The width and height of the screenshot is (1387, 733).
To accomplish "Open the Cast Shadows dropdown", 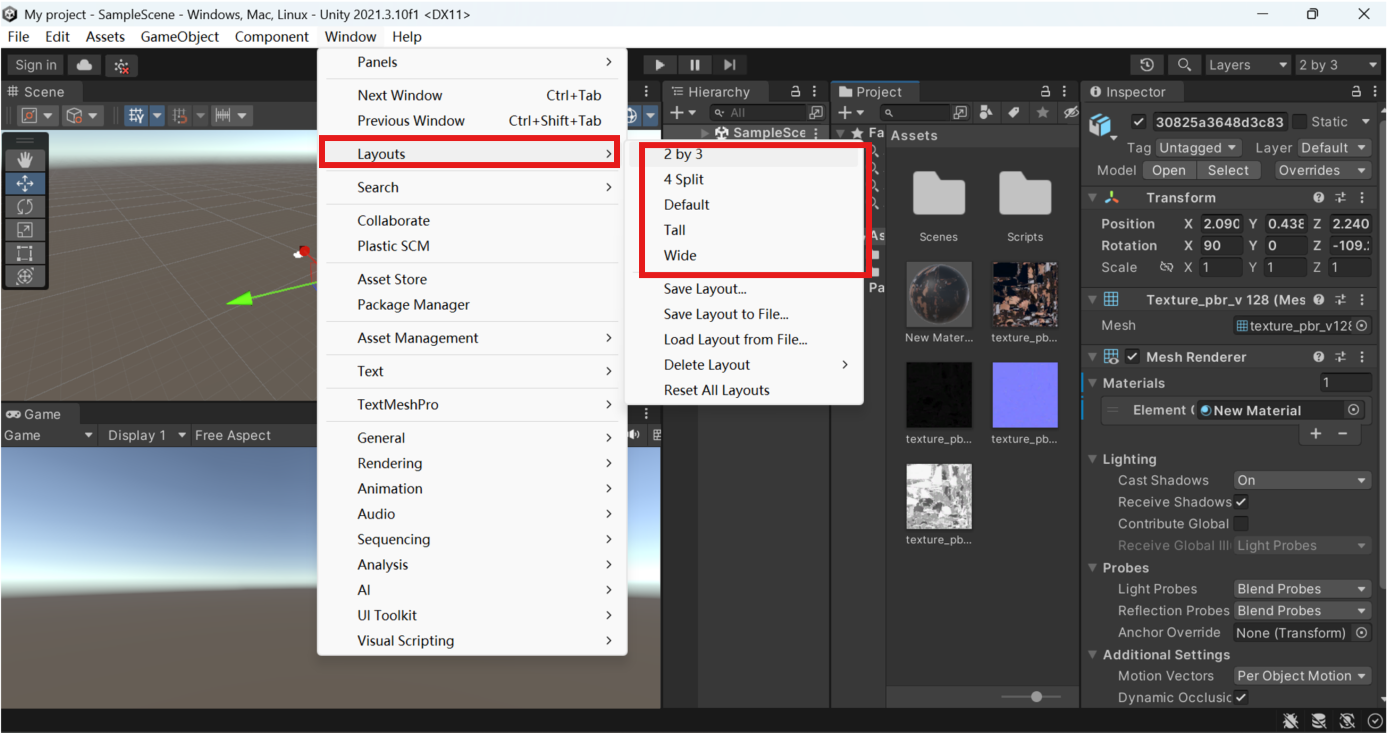I will tap(1302, 481).
